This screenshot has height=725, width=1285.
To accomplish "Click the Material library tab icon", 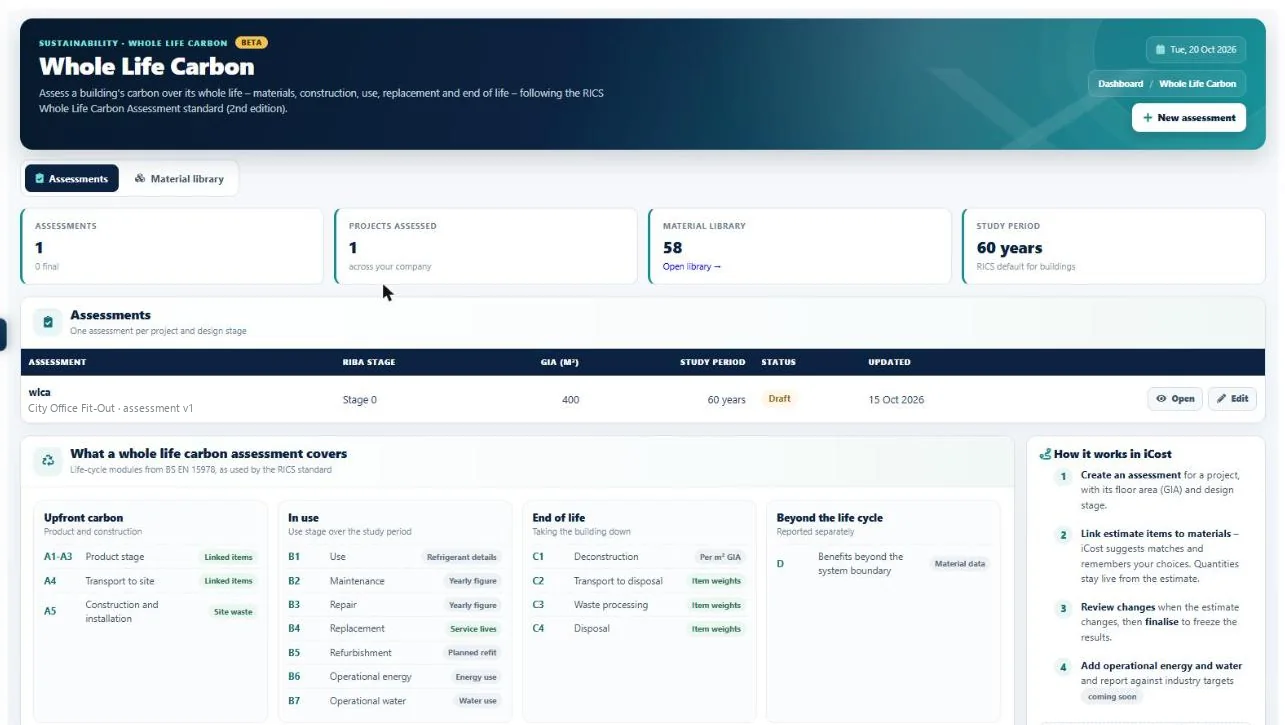I will 140,179.
